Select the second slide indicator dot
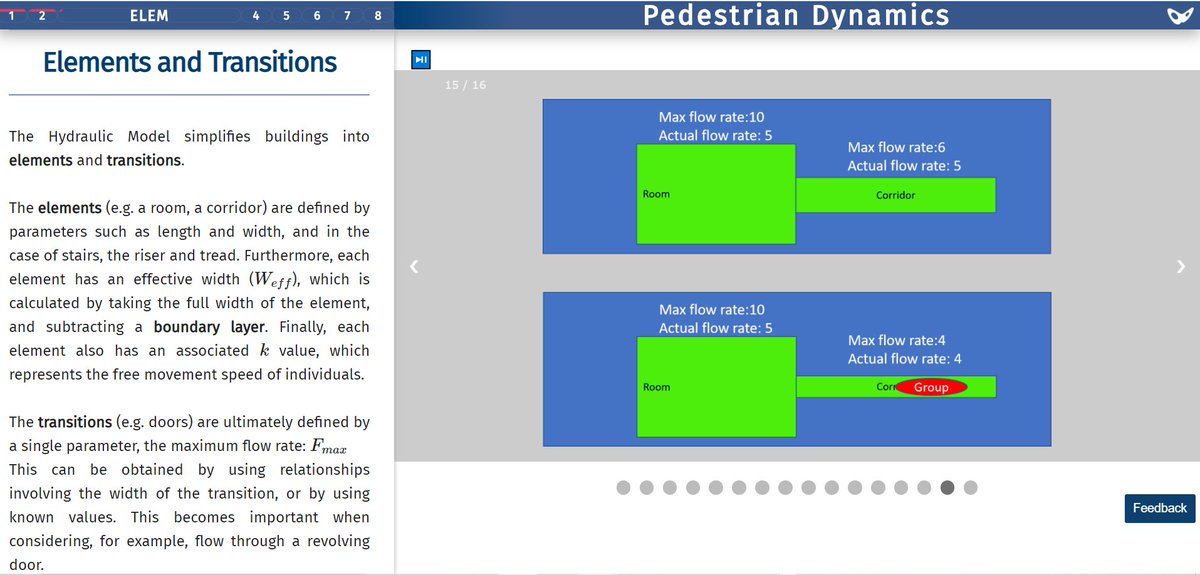This screenshot has width=1200, height=575. (647, 488)
